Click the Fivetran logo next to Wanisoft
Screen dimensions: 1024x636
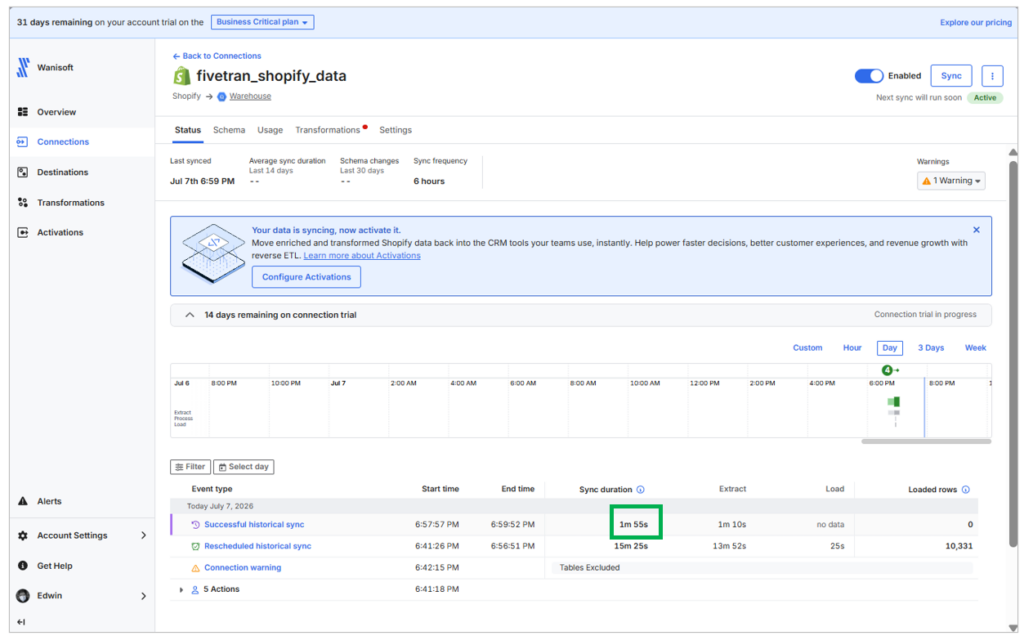click(x=24, y=67)
